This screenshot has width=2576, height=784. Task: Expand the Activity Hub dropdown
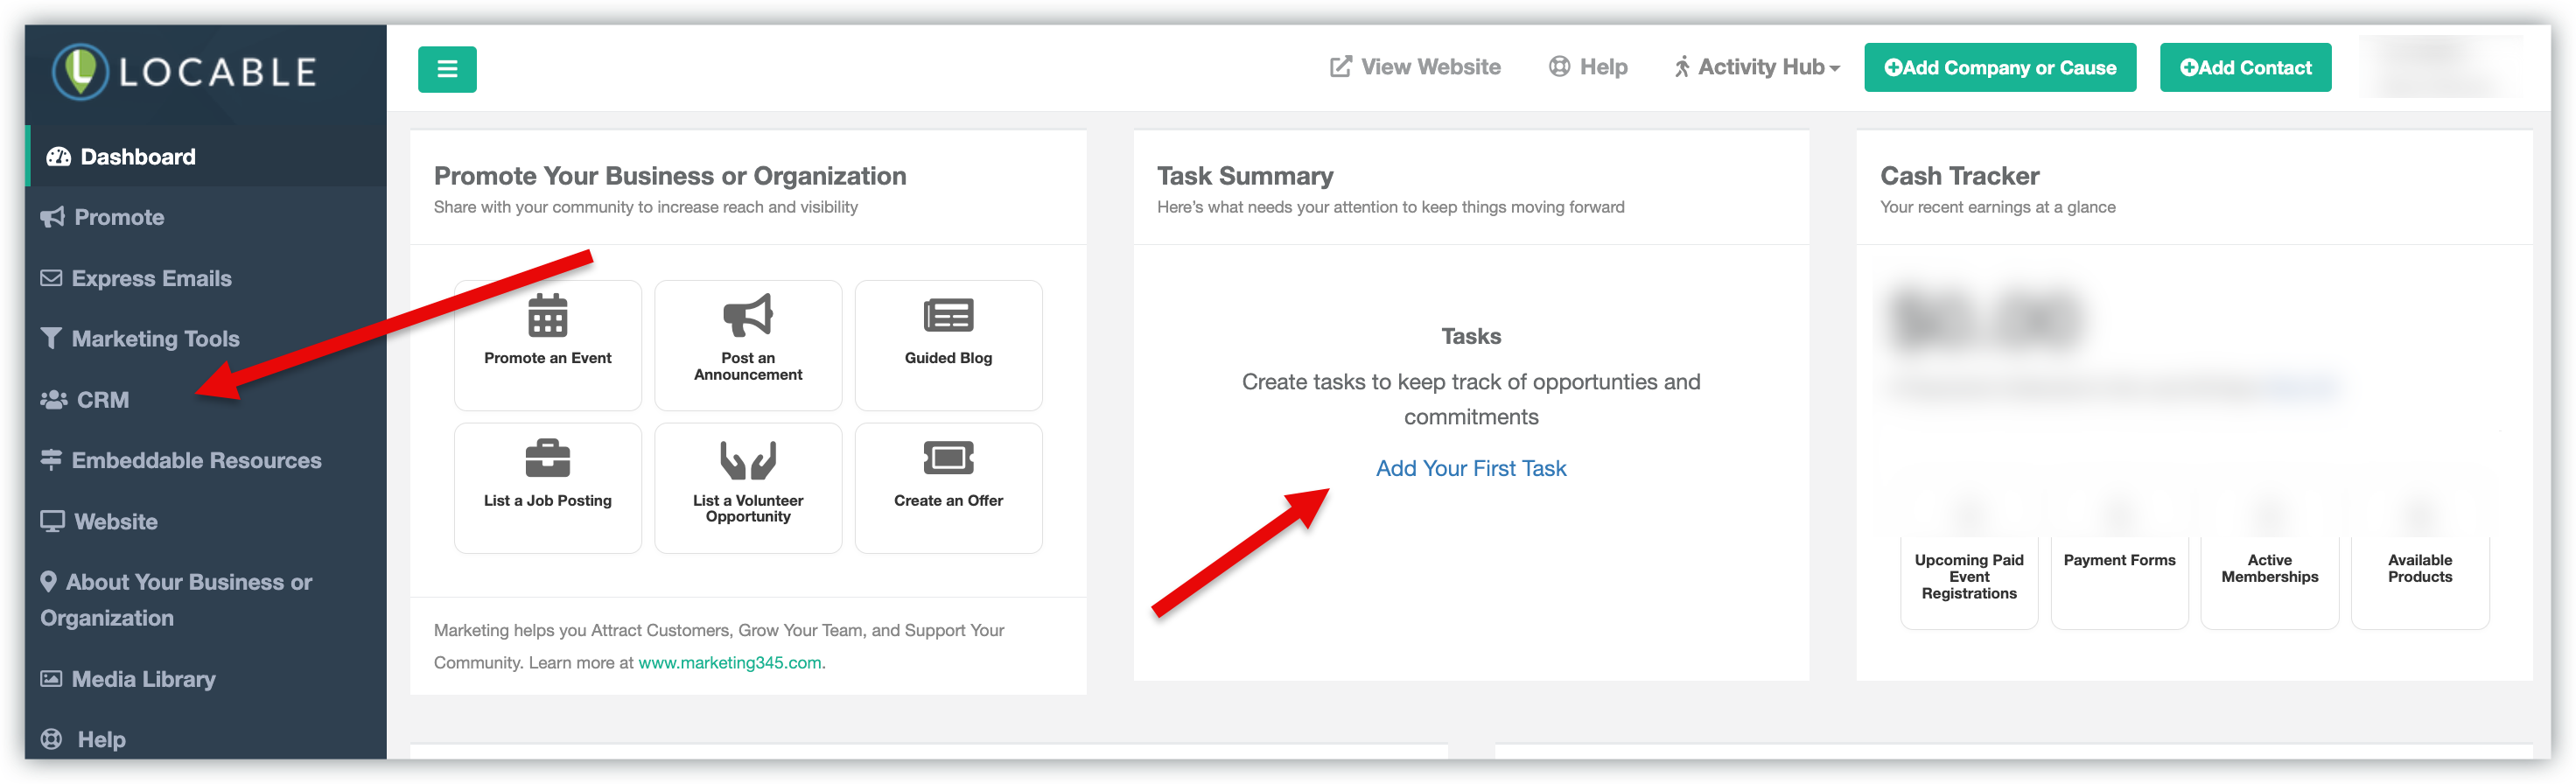click(x=1757, y=67)
